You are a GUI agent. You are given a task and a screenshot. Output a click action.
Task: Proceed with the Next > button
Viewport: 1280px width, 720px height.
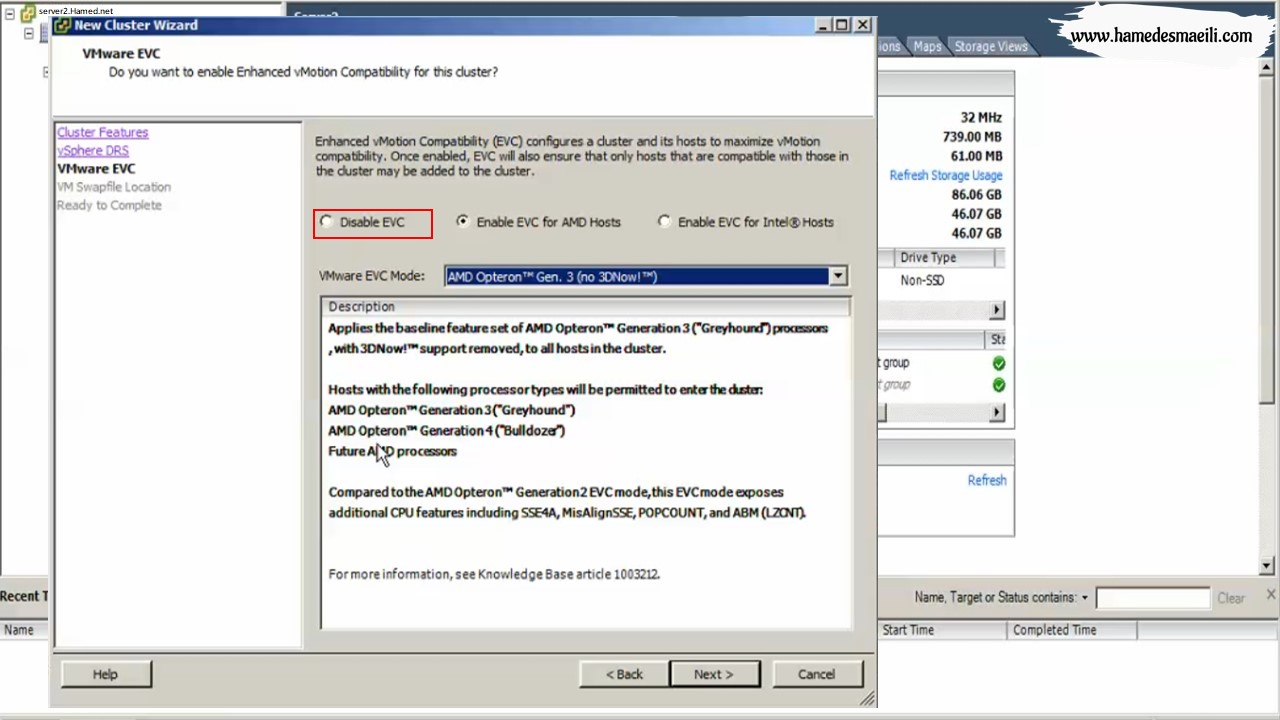coord(714,674)
